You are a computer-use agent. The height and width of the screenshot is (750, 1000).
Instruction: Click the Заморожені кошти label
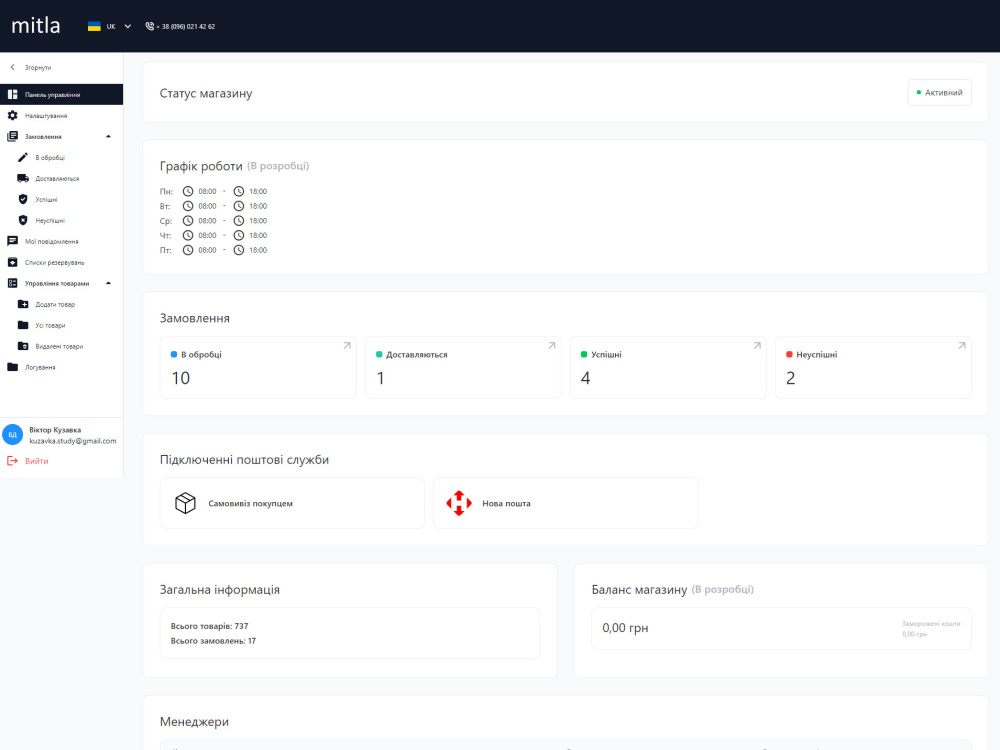click(931, 624)
